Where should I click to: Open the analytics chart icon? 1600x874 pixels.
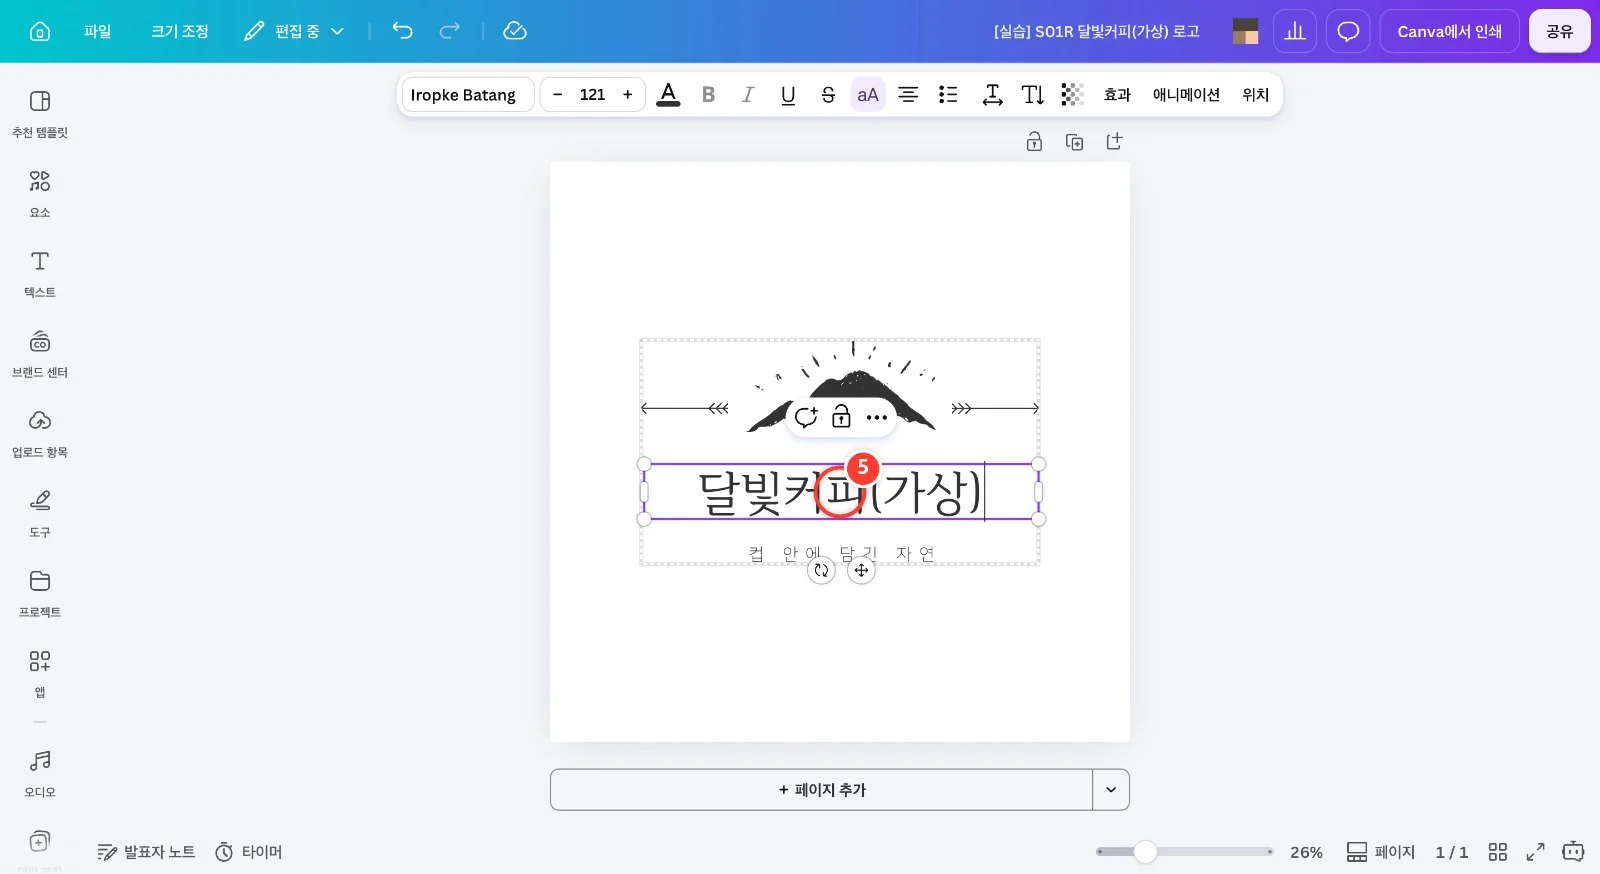pyautogui.click(x=1295, y=31)
